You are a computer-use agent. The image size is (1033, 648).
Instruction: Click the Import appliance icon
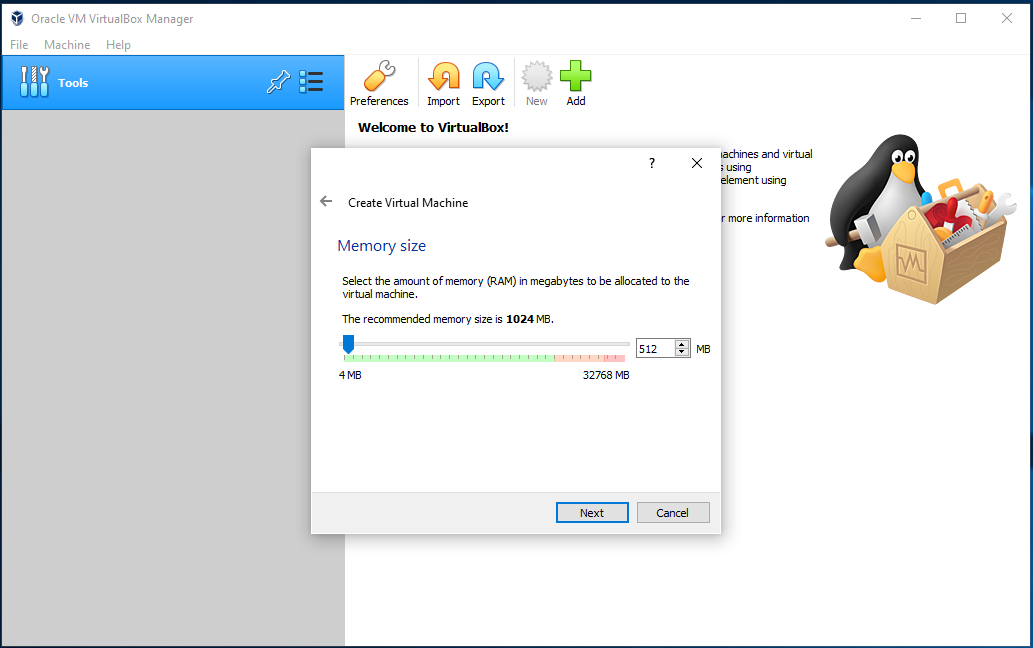tap(443, 84)
